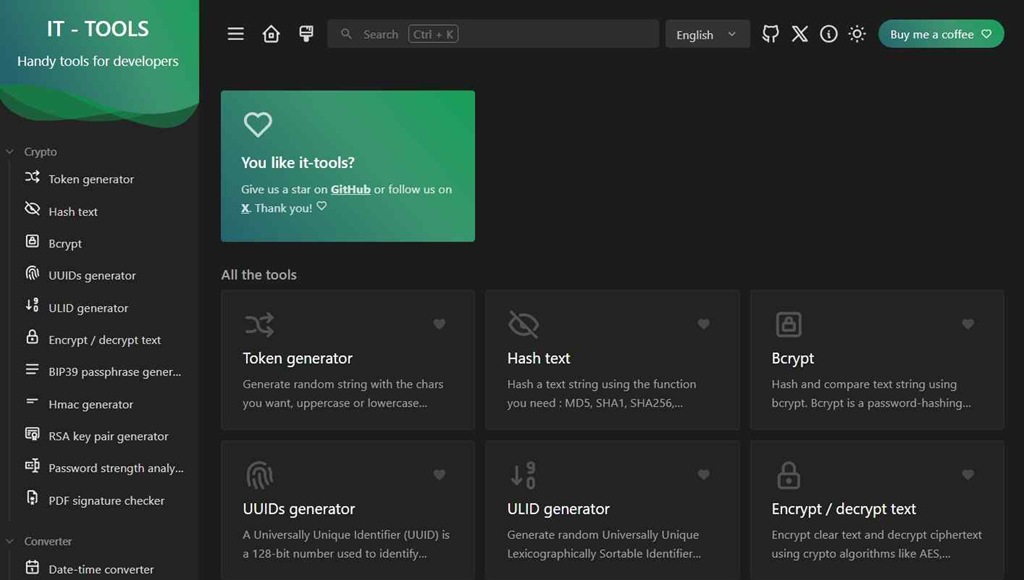Click the Token generator card shuffle icon
Screen dimensions: 1024x580
[259, 325]
